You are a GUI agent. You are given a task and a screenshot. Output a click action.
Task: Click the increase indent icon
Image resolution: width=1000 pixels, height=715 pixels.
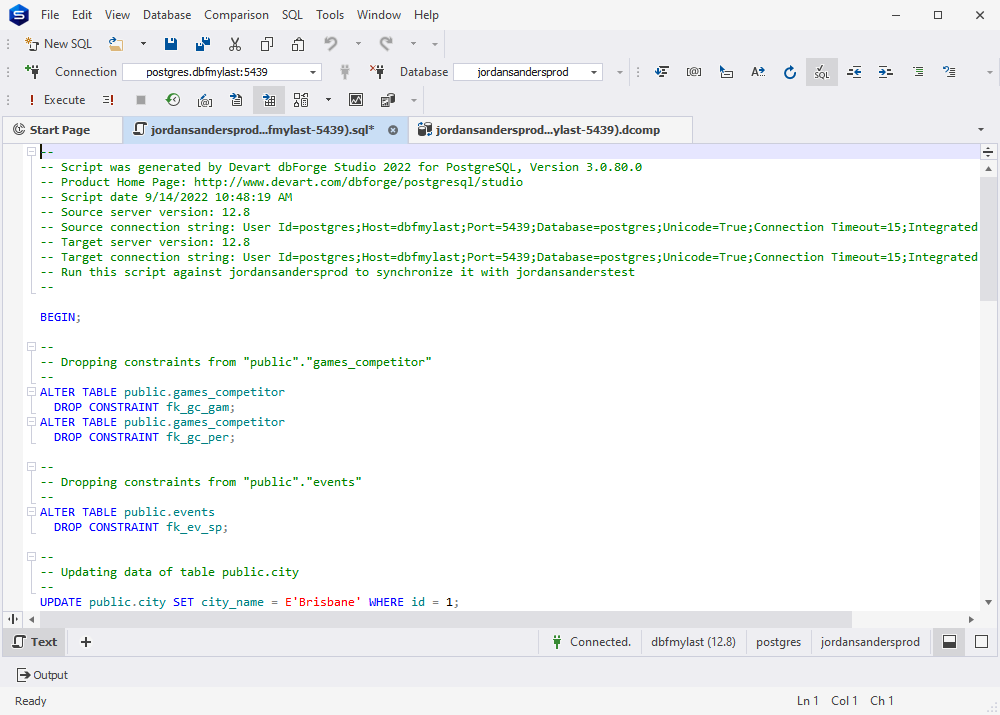pos(885,72)
